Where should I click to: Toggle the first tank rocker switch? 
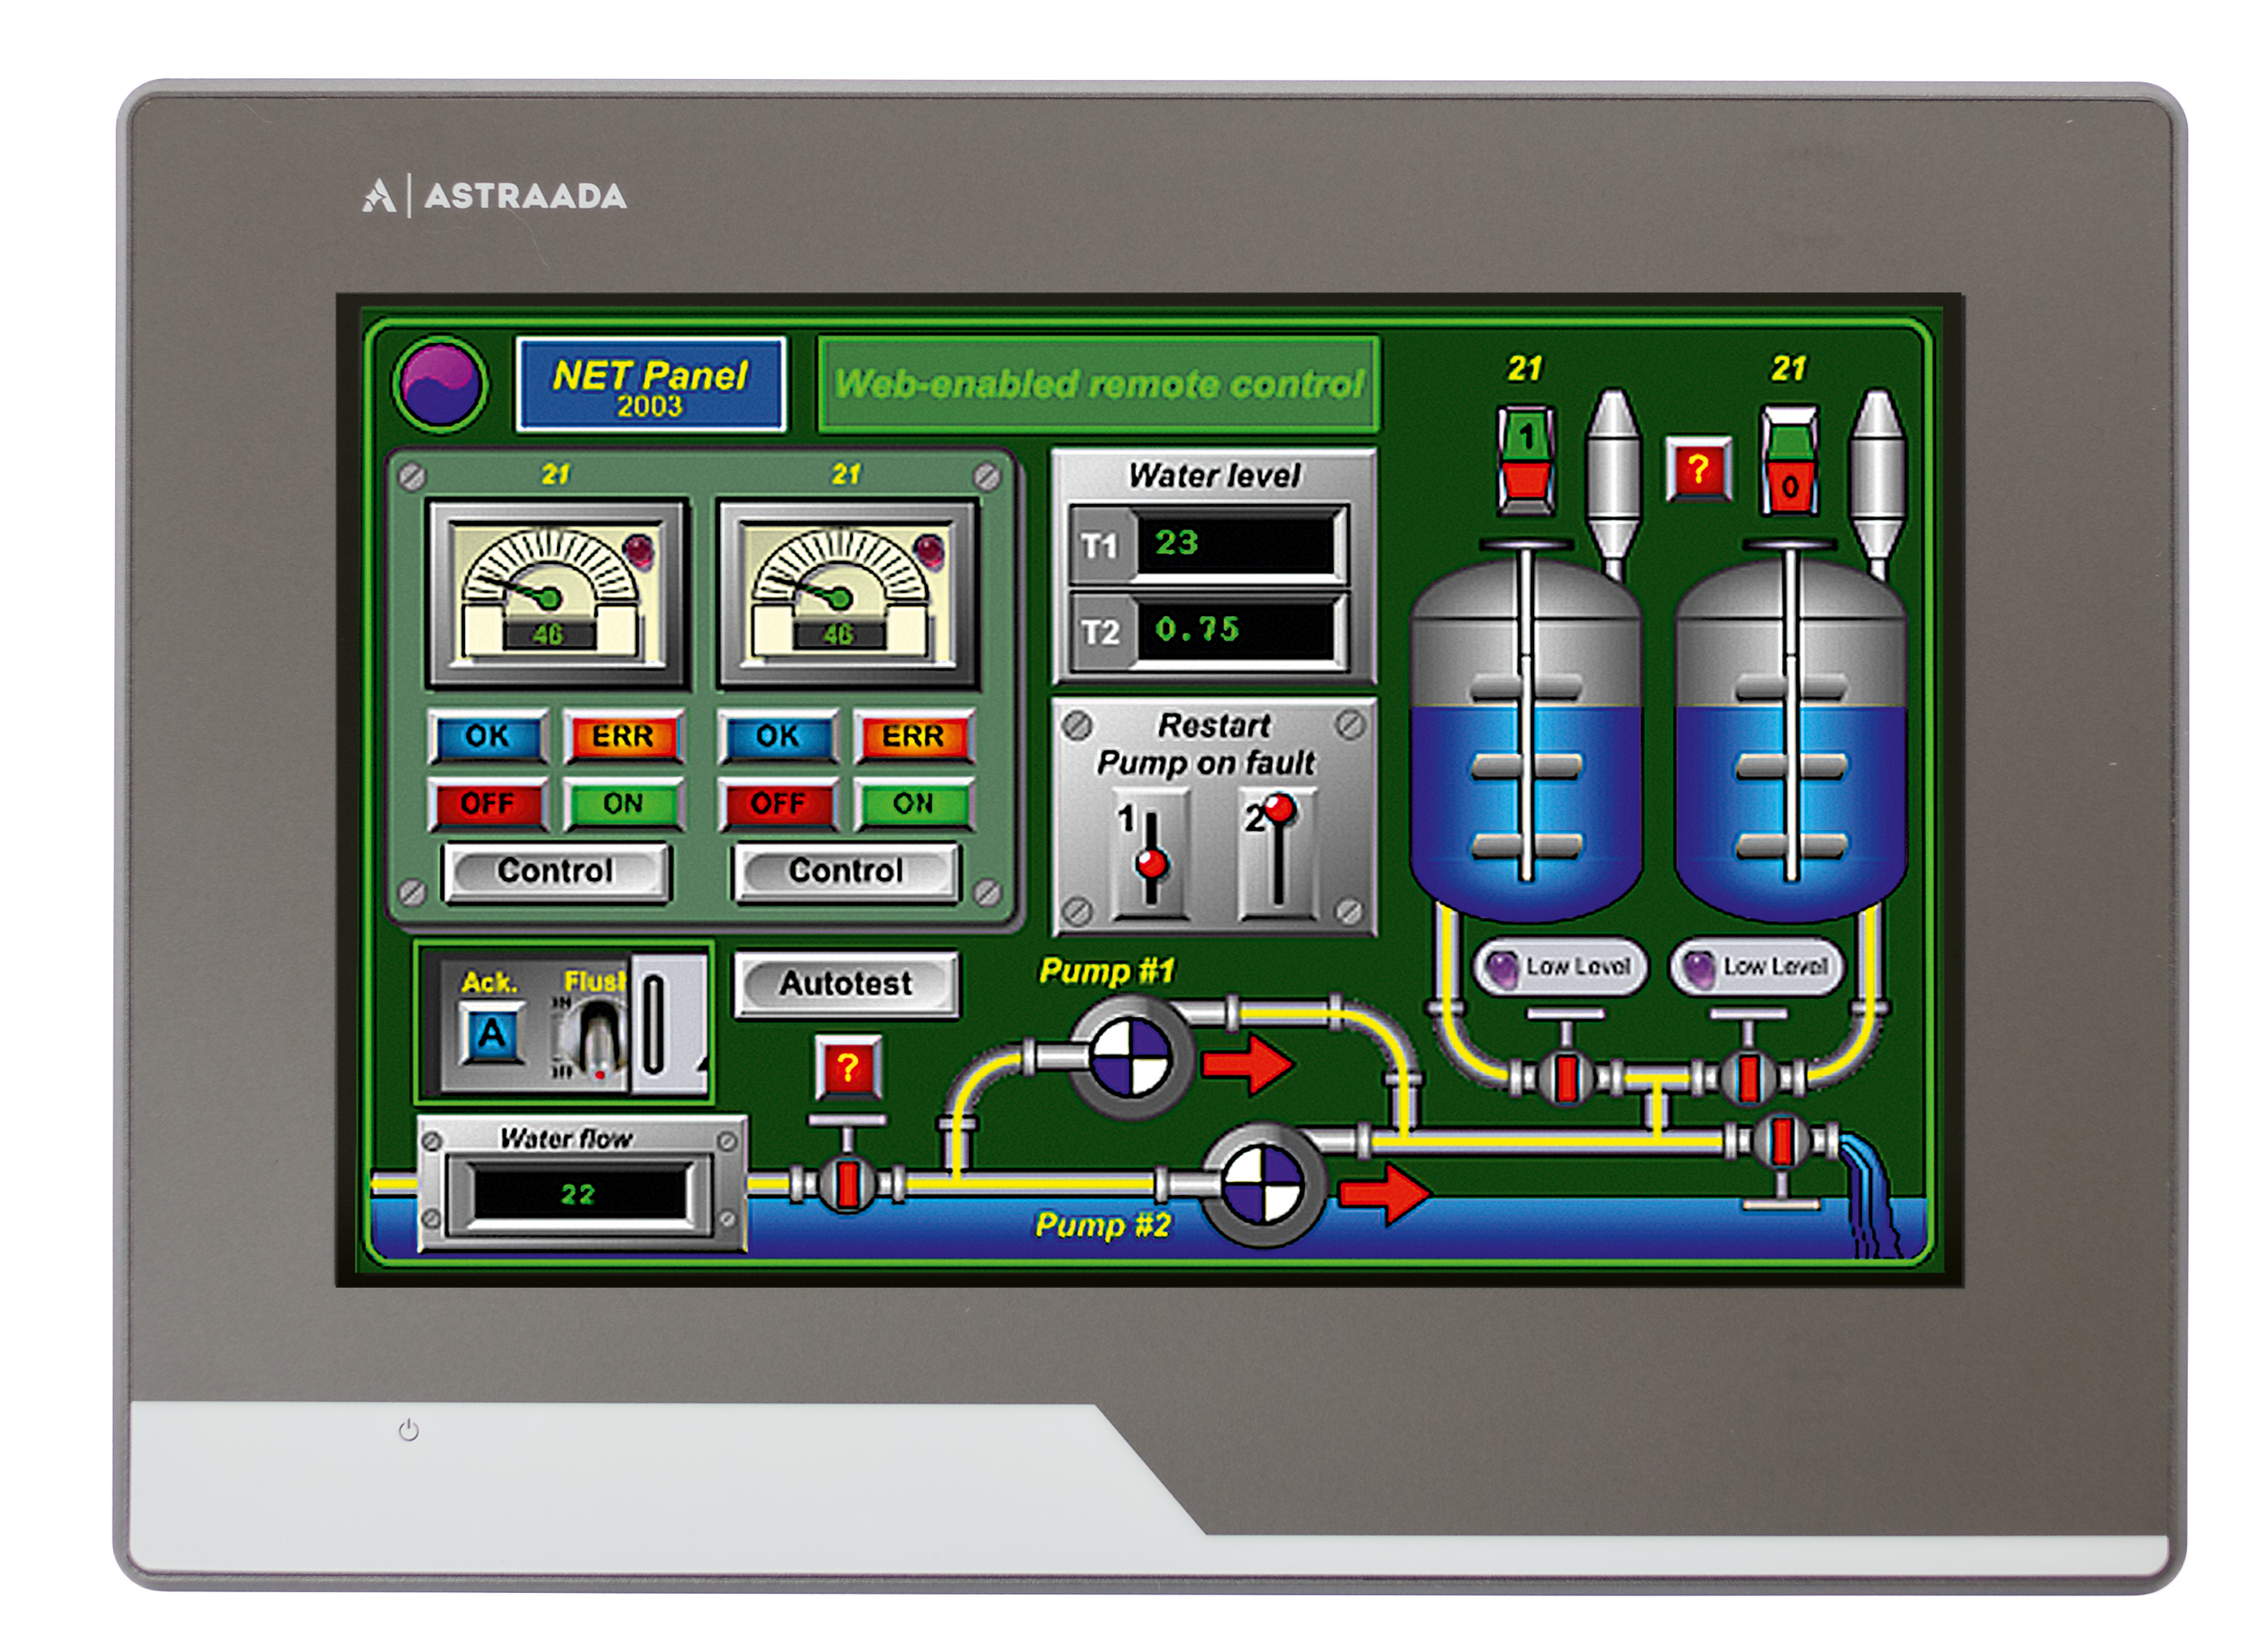point(1525,460)
